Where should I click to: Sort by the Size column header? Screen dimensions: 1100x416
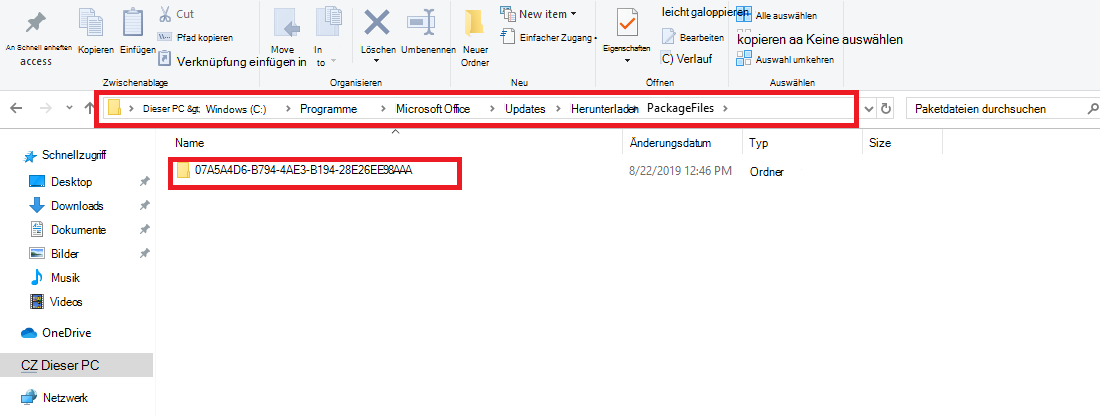click(x=880, y=142)
